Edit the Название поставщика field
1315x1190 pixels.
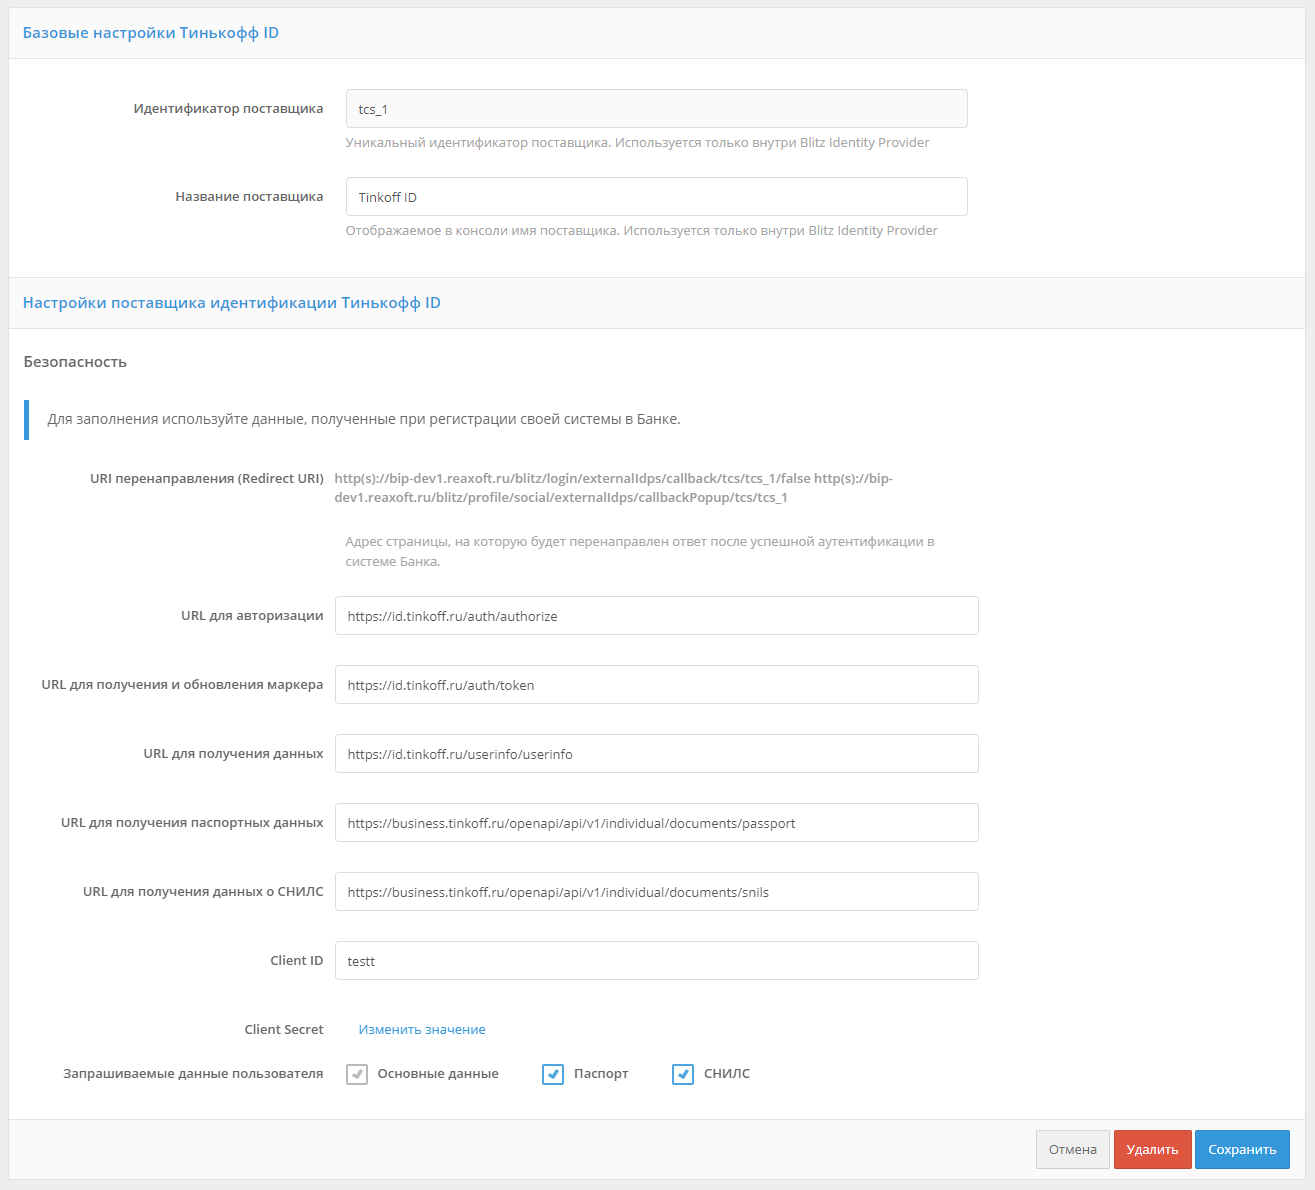pyautogui.click(x=656, y=197)
